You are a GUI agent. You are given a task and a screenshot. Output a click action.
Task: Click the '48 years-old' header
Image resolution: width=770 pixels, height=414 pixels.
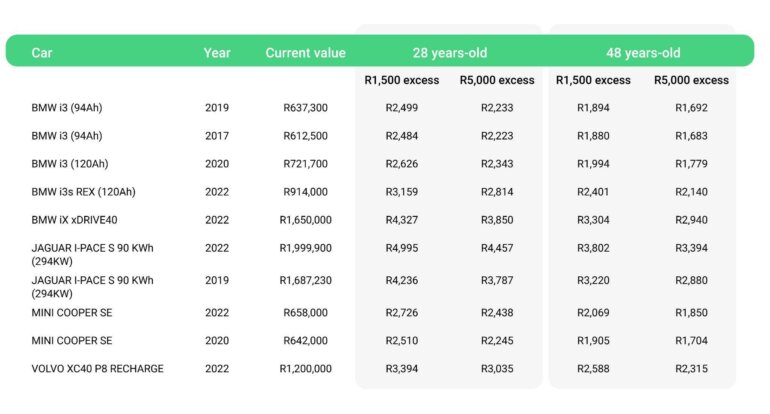click(643, 53)
